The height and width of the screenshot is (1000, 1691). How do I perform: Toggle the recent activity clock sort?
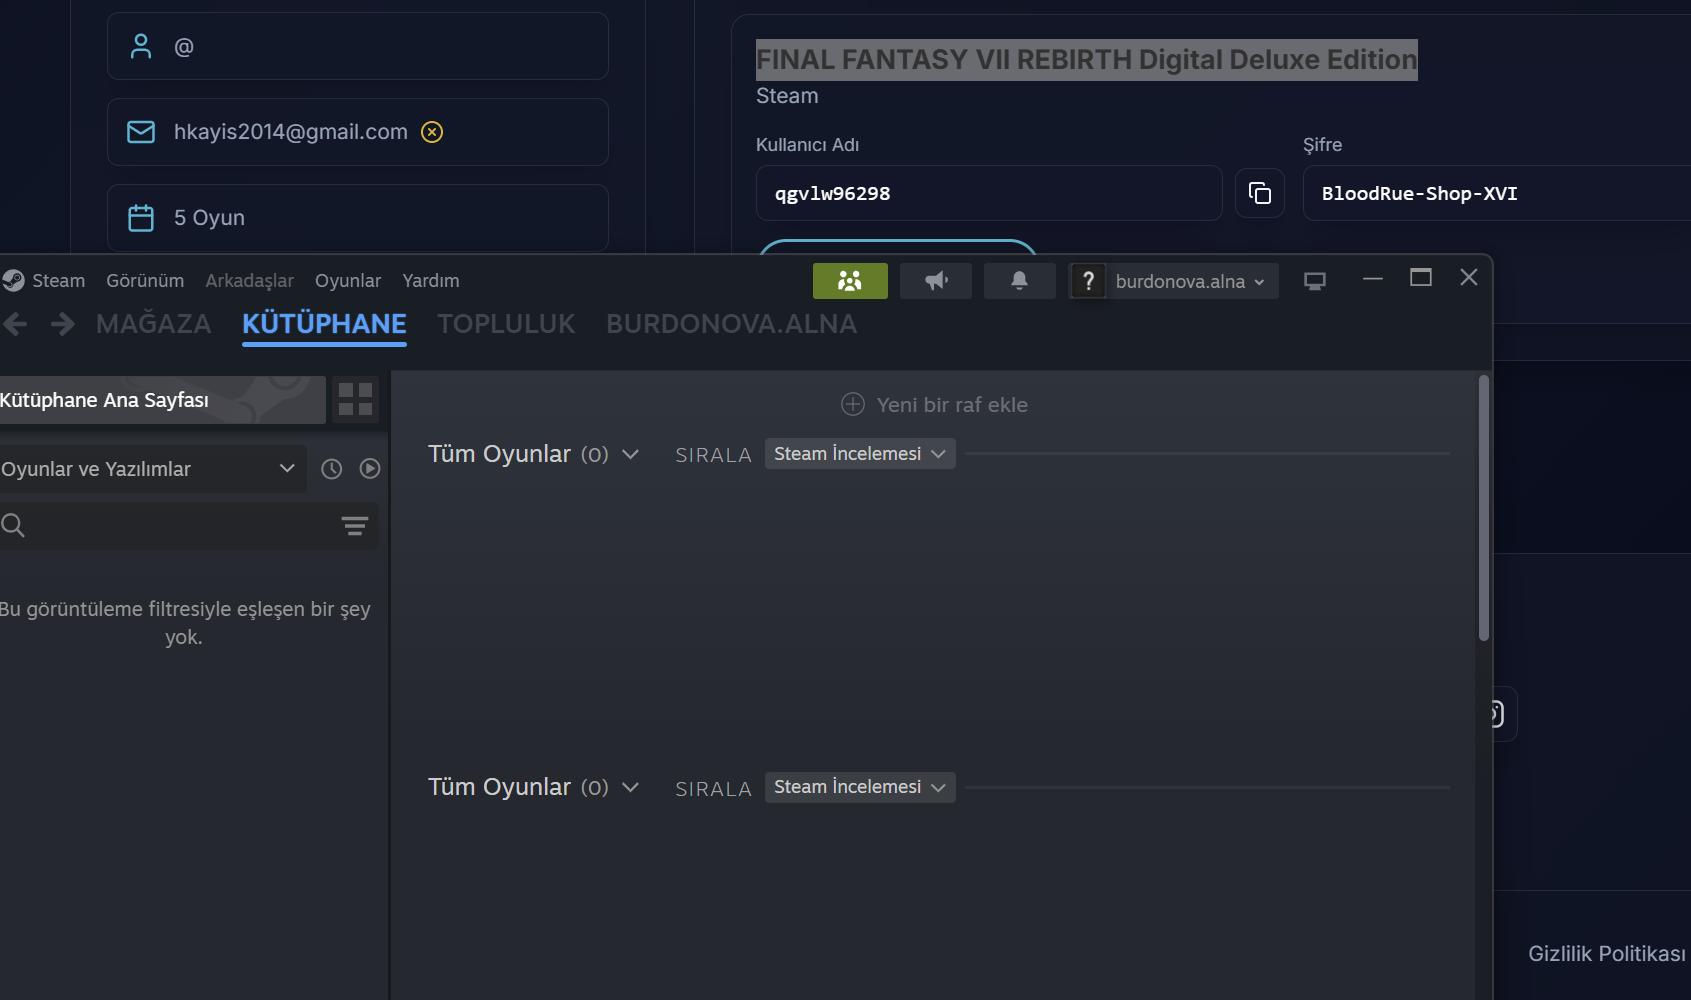[332, 469]
